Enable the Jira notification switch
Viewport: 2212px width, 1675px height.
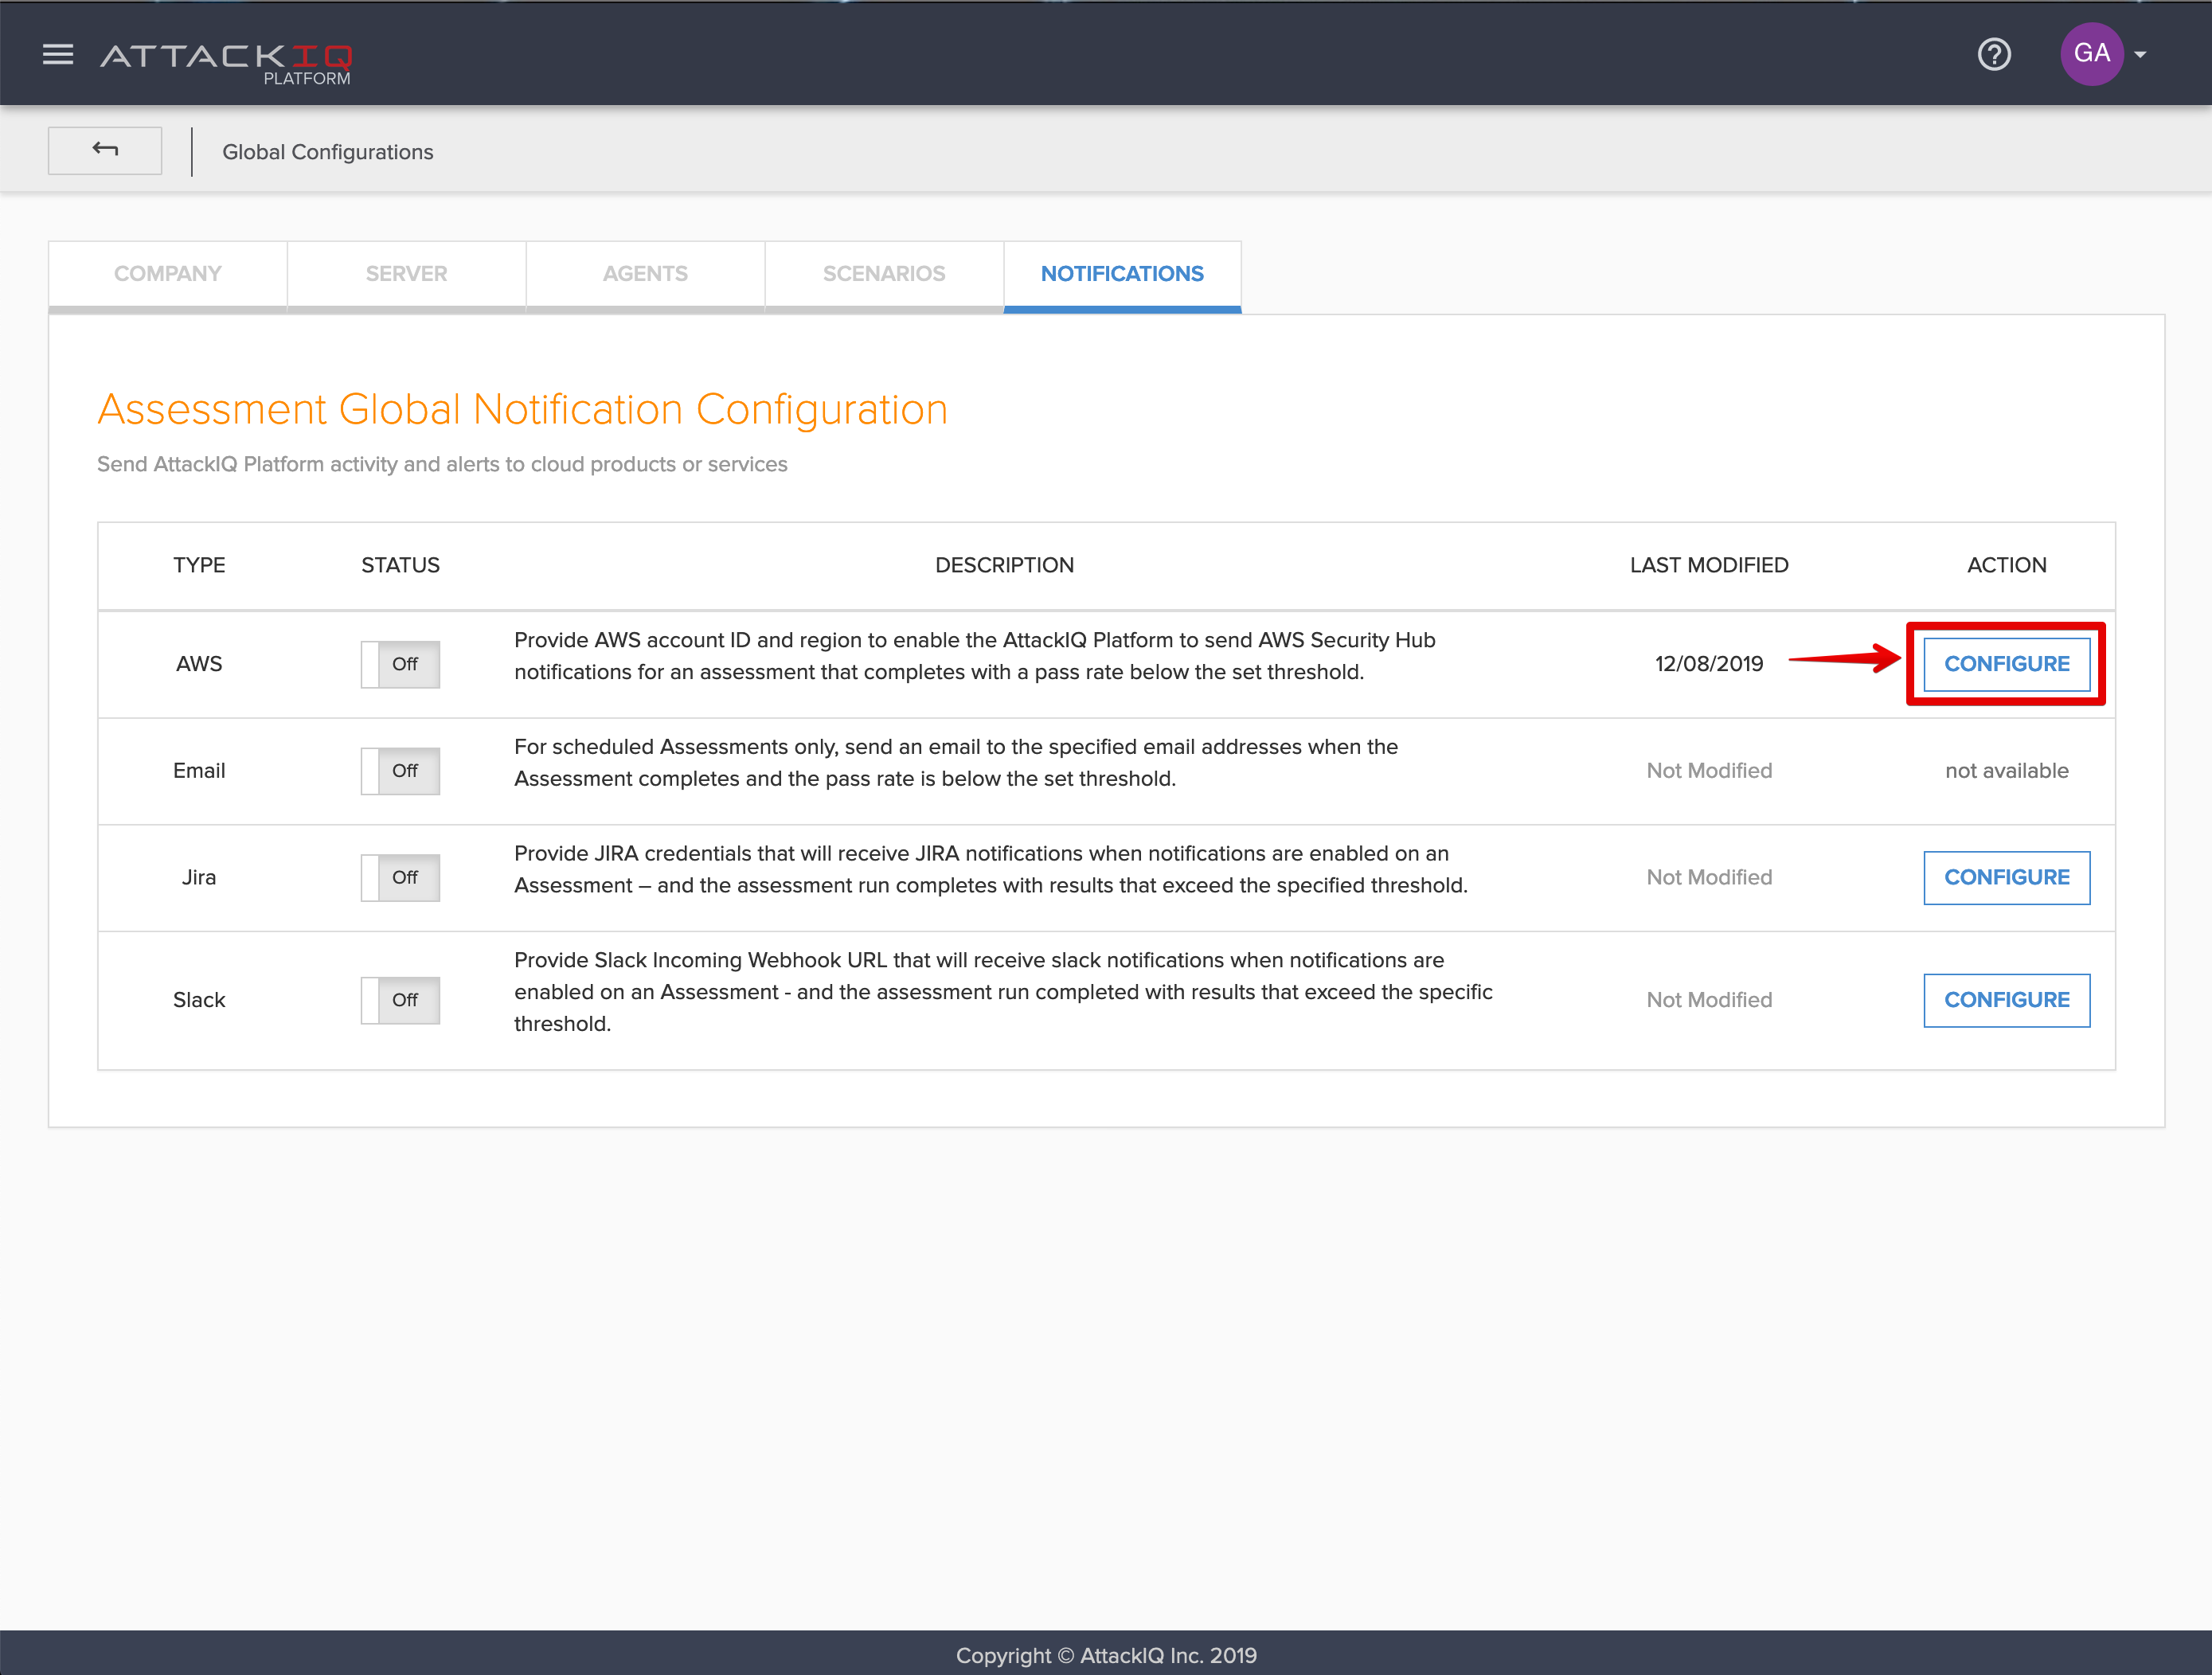400,877
